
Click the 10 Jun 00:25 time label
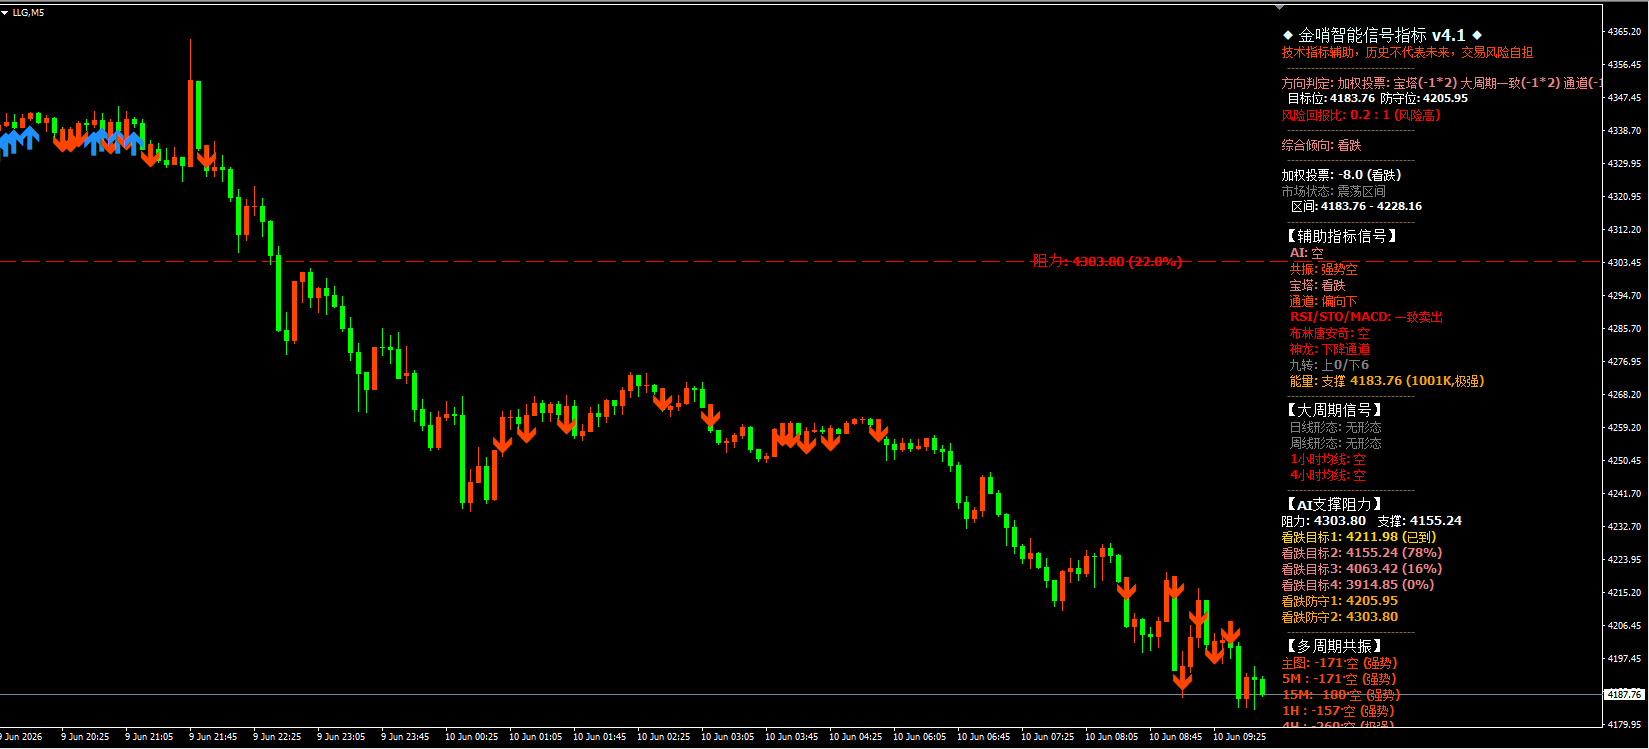point(471,737)
